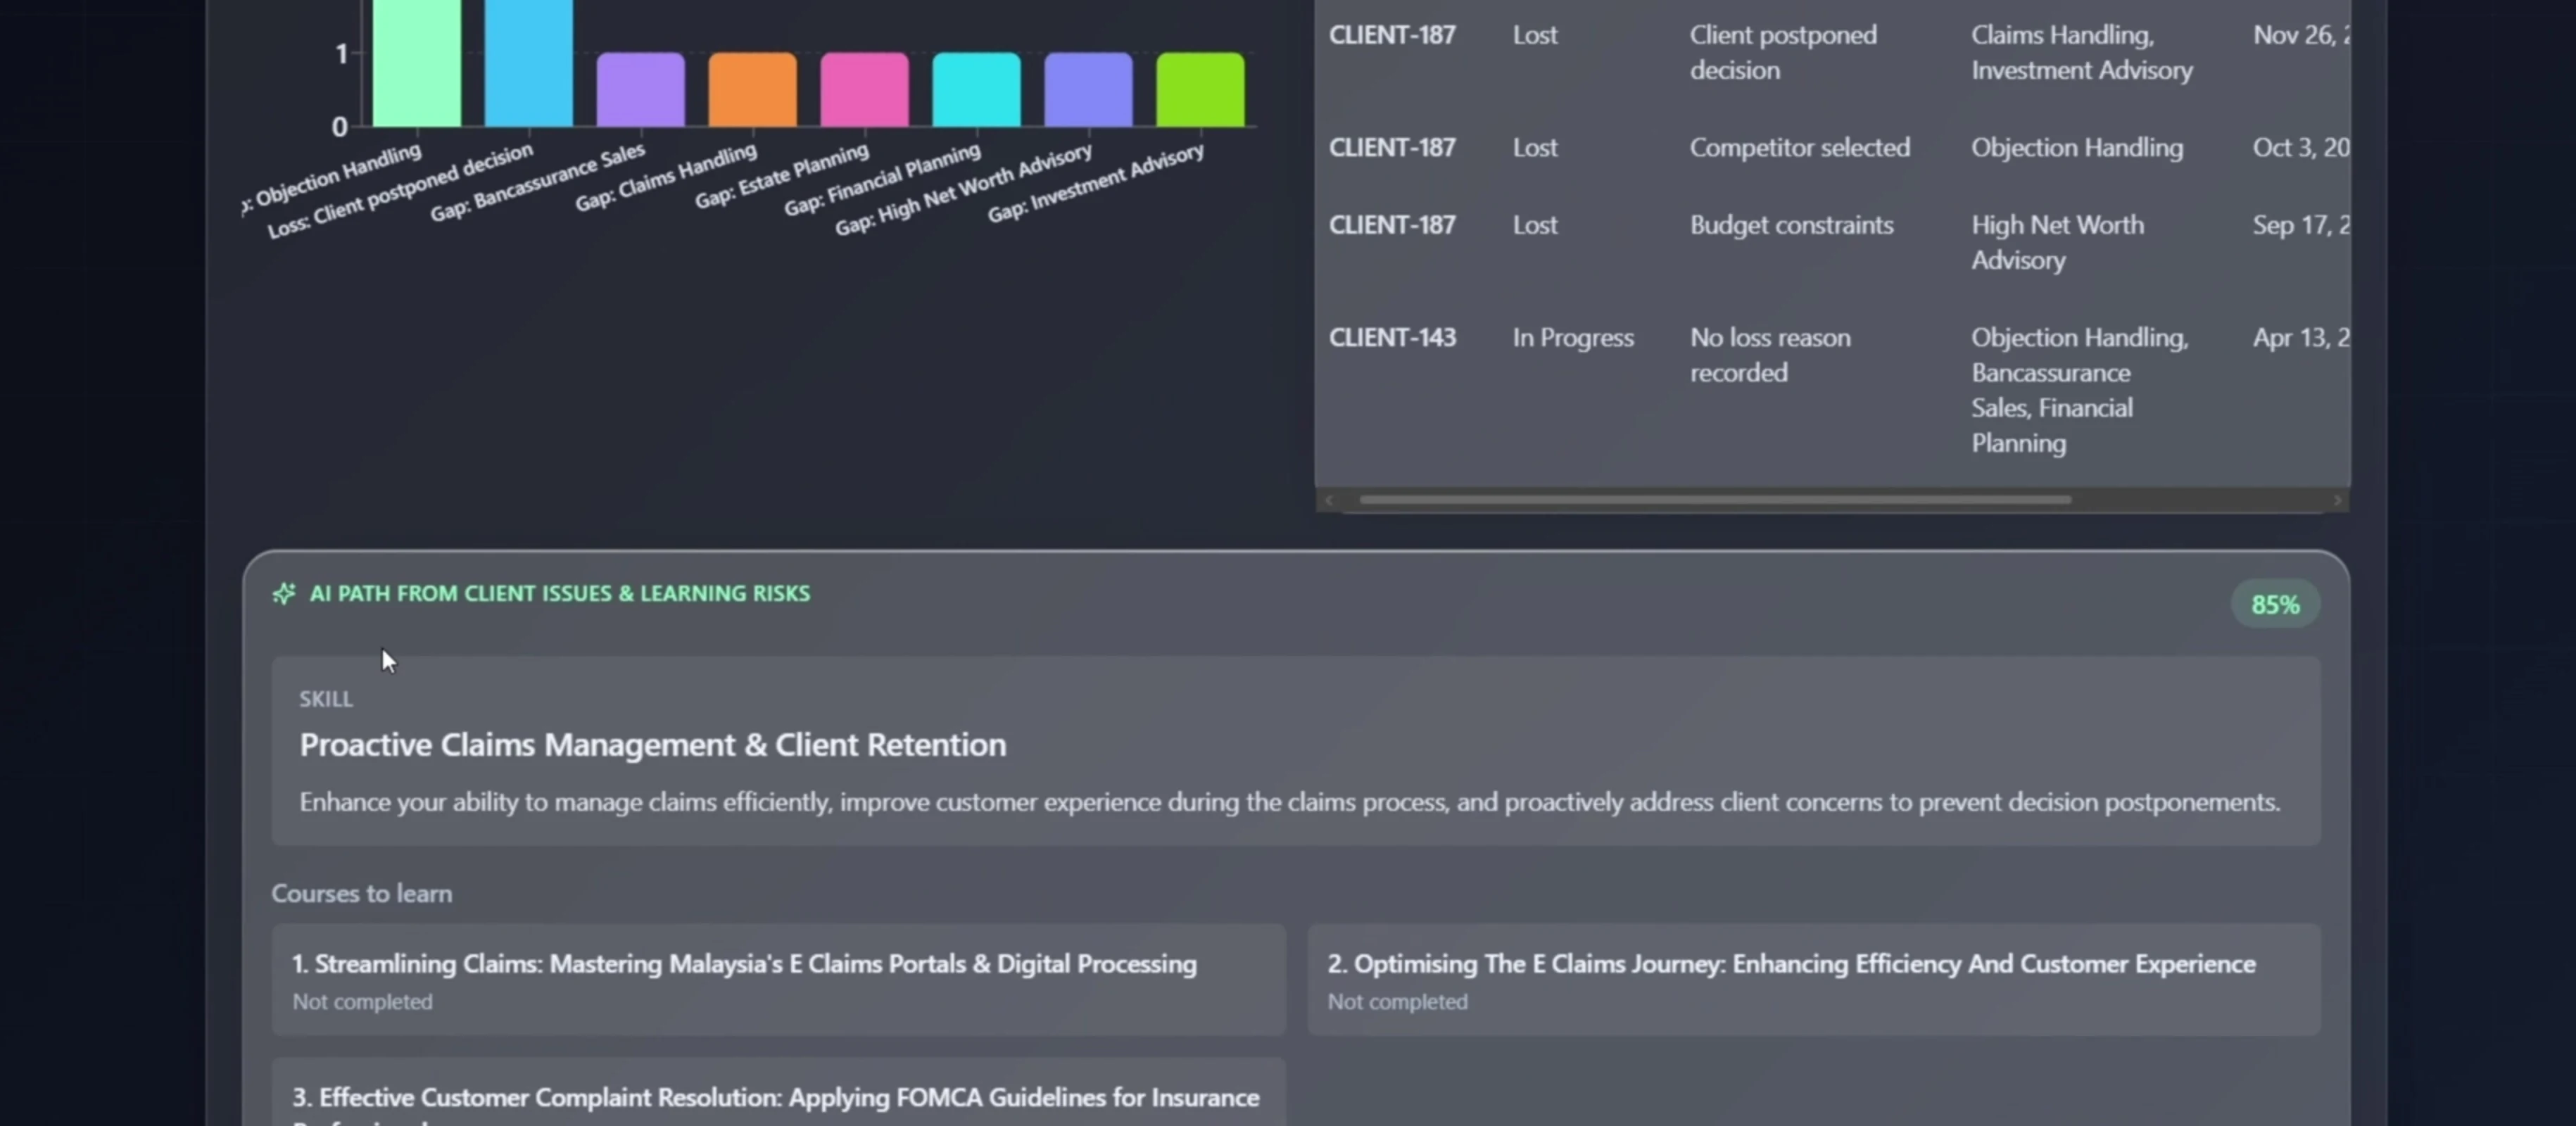Viewport: 2576px width, 1126px height.
Task: Click the table's horizontal scrollbar thumb
Action: point(1715,500)
